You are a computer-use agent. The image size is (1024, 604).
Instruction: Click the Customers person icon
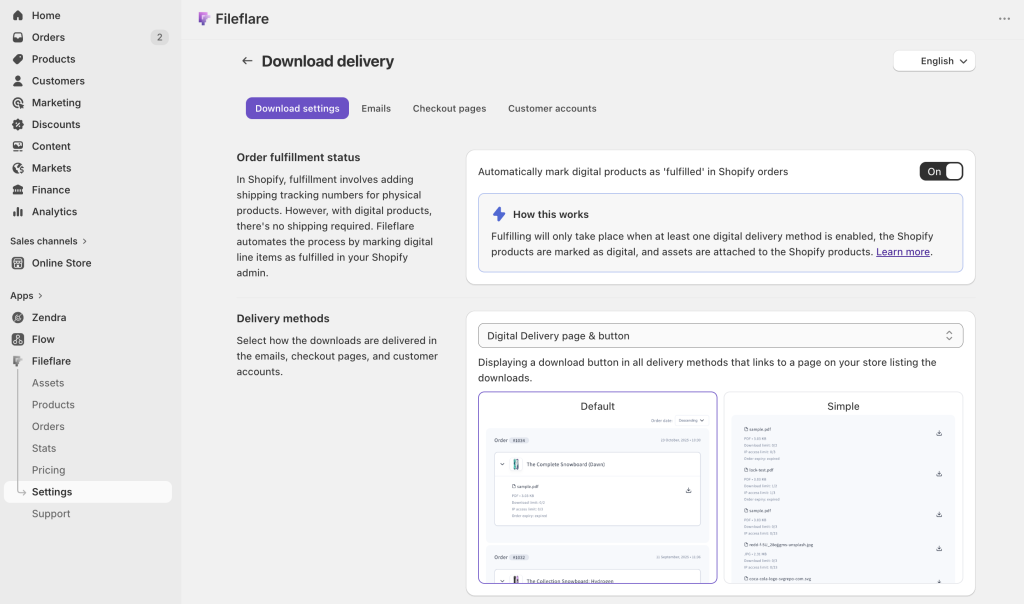18,81
